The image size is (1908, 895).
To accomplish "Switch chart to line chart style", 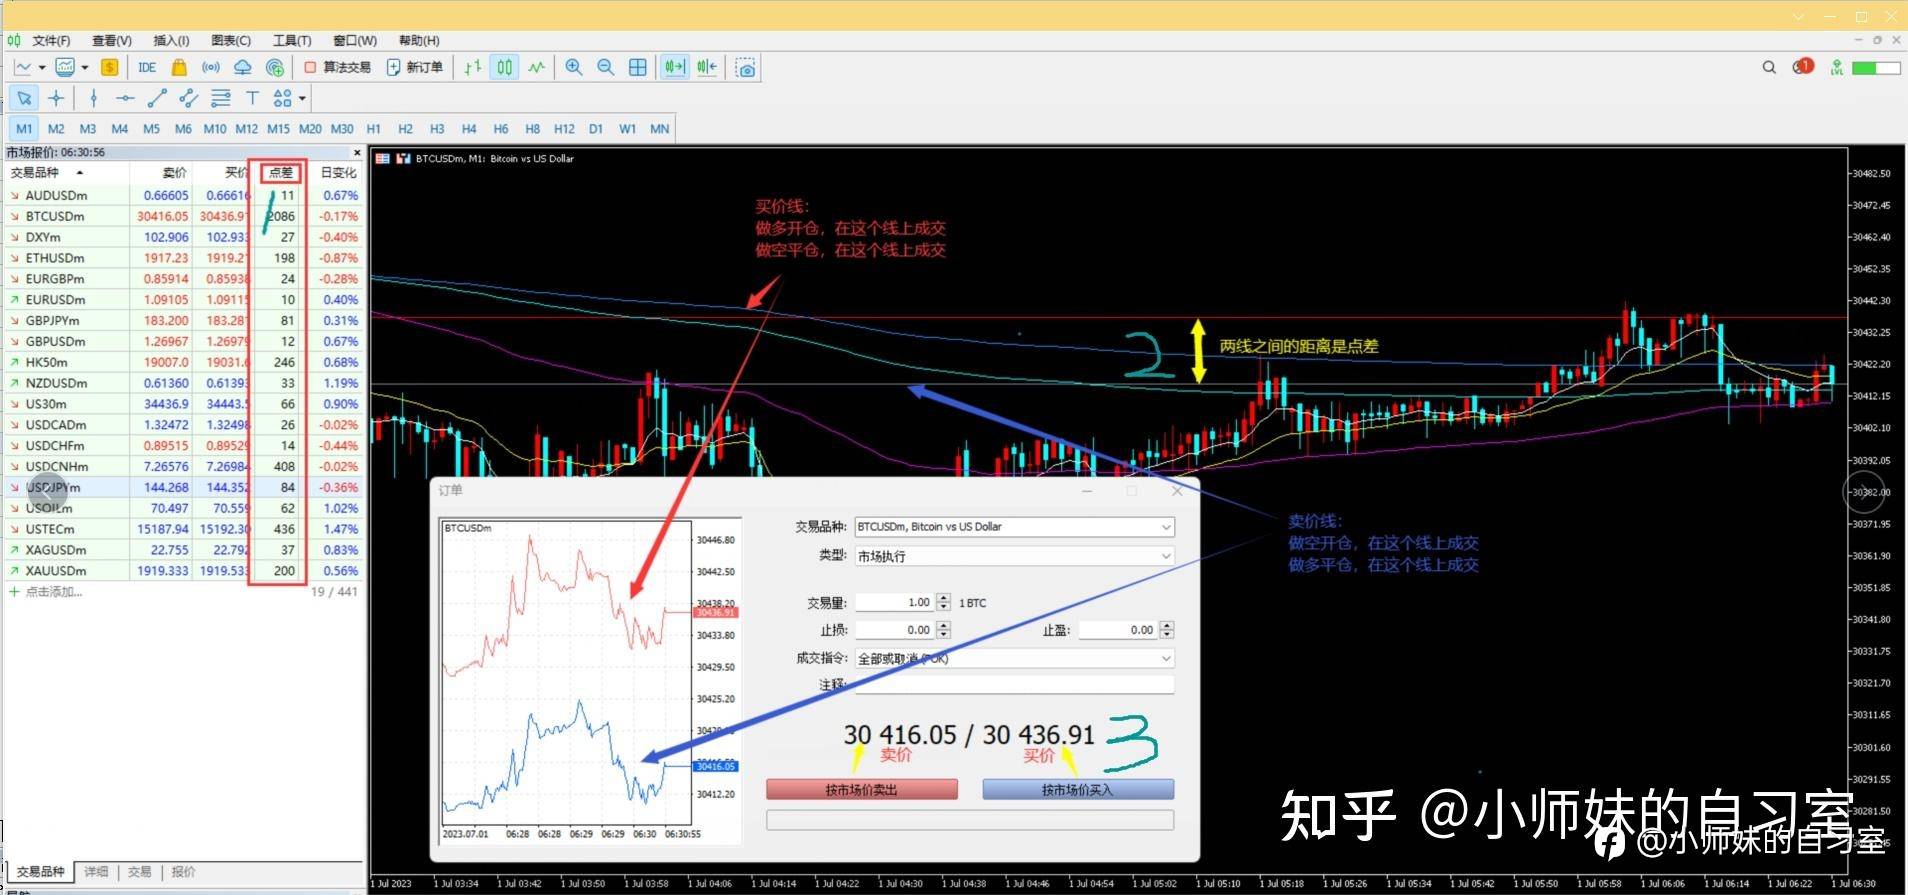I will tap(537, 67).
